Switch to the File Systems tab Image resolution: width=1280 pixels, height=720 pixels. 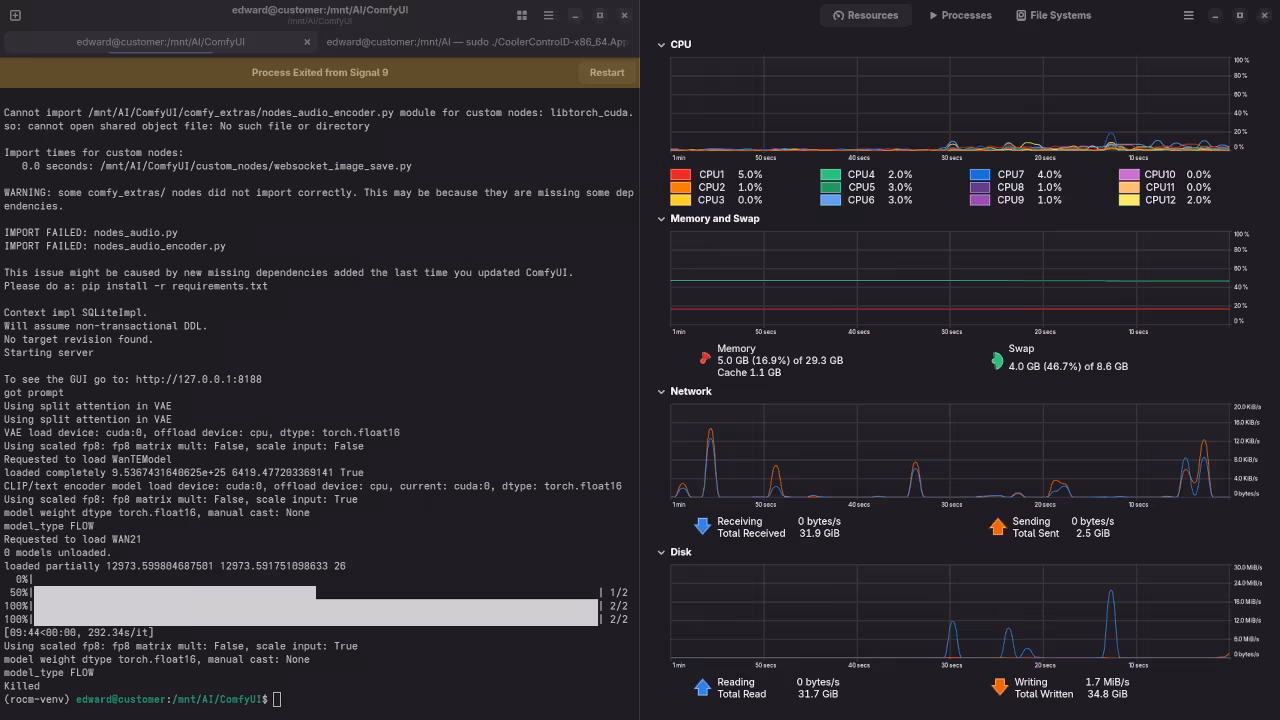(1053, 15)
